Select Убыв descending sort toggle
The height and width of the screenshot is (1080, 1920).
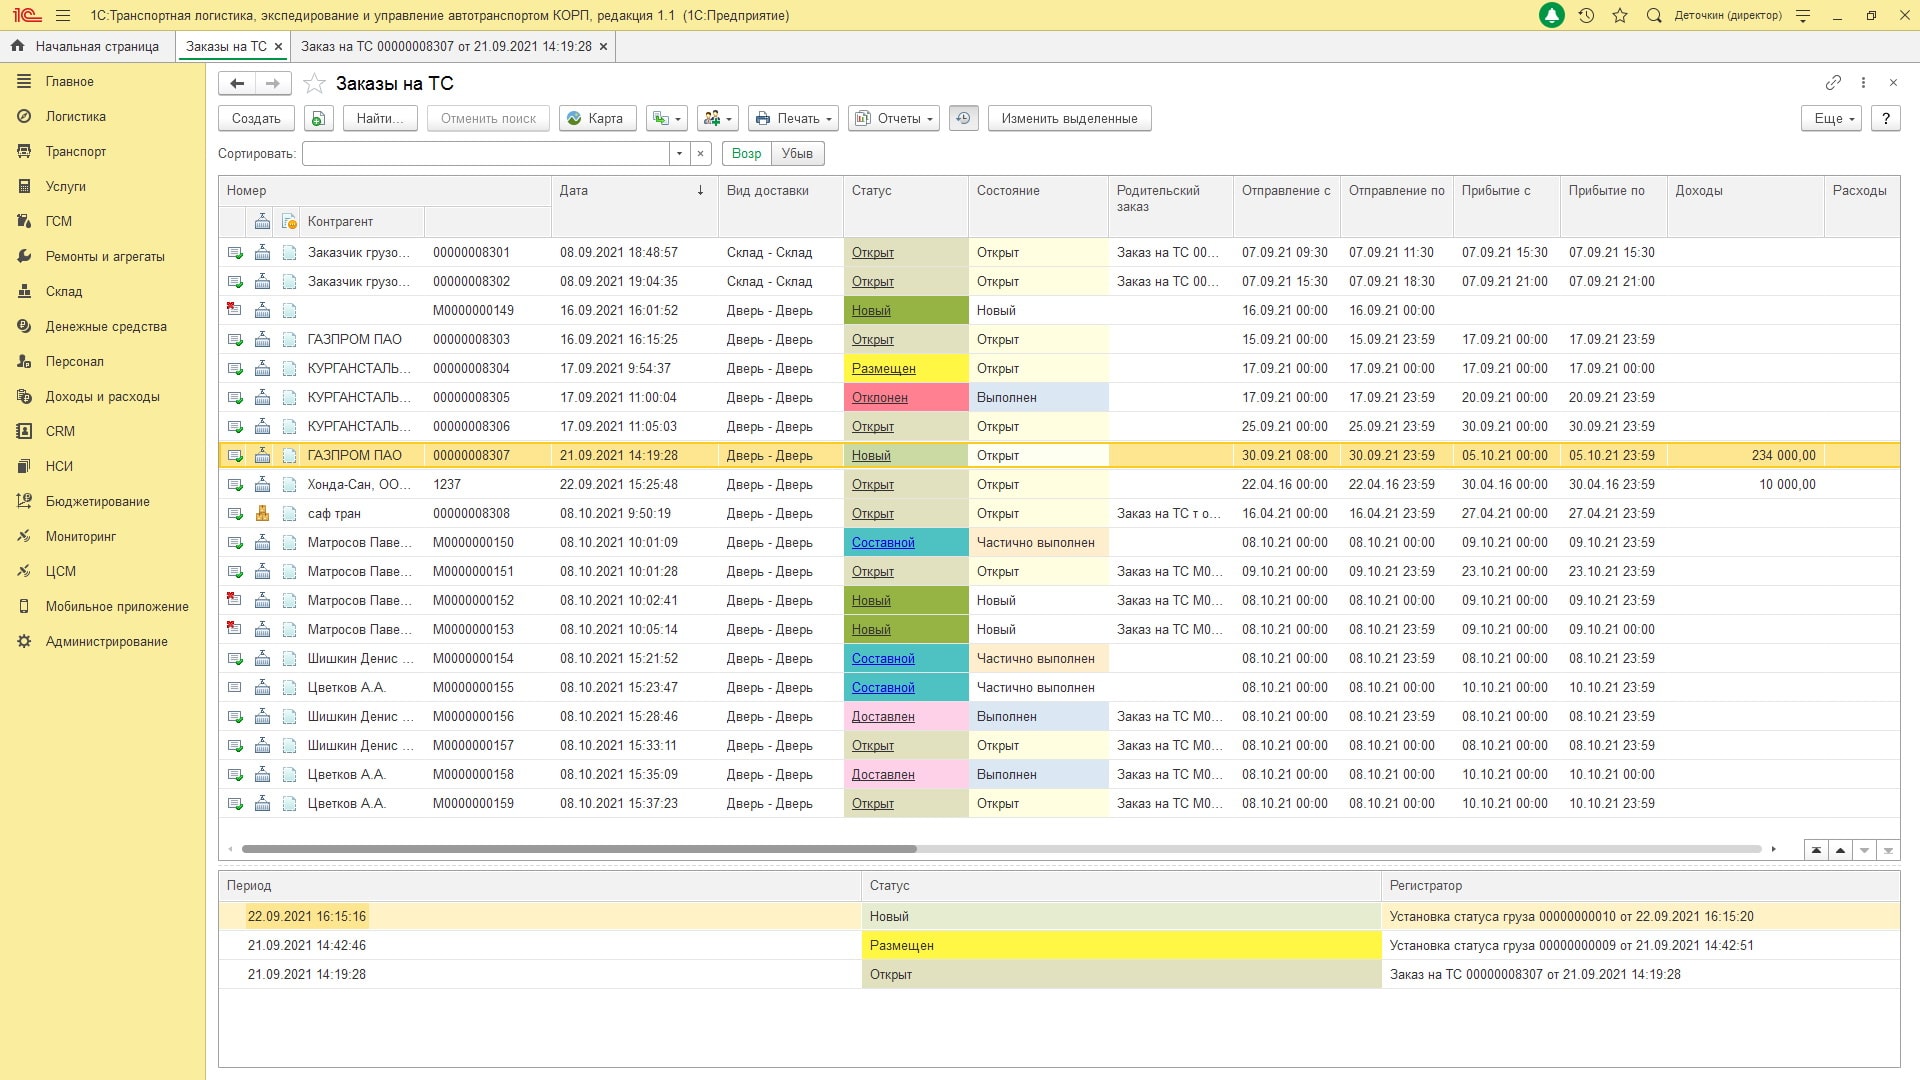(x=797, y=153)
